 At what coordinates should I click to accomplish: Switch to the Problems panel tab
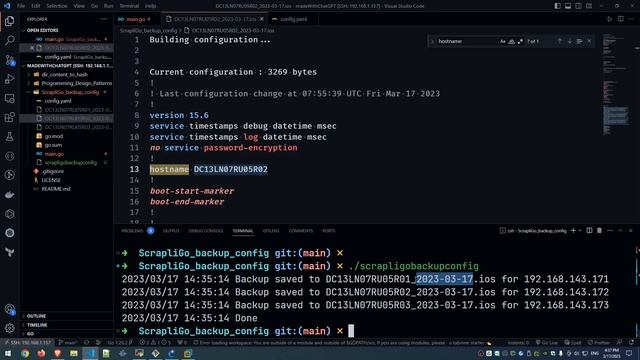(132, 231)
